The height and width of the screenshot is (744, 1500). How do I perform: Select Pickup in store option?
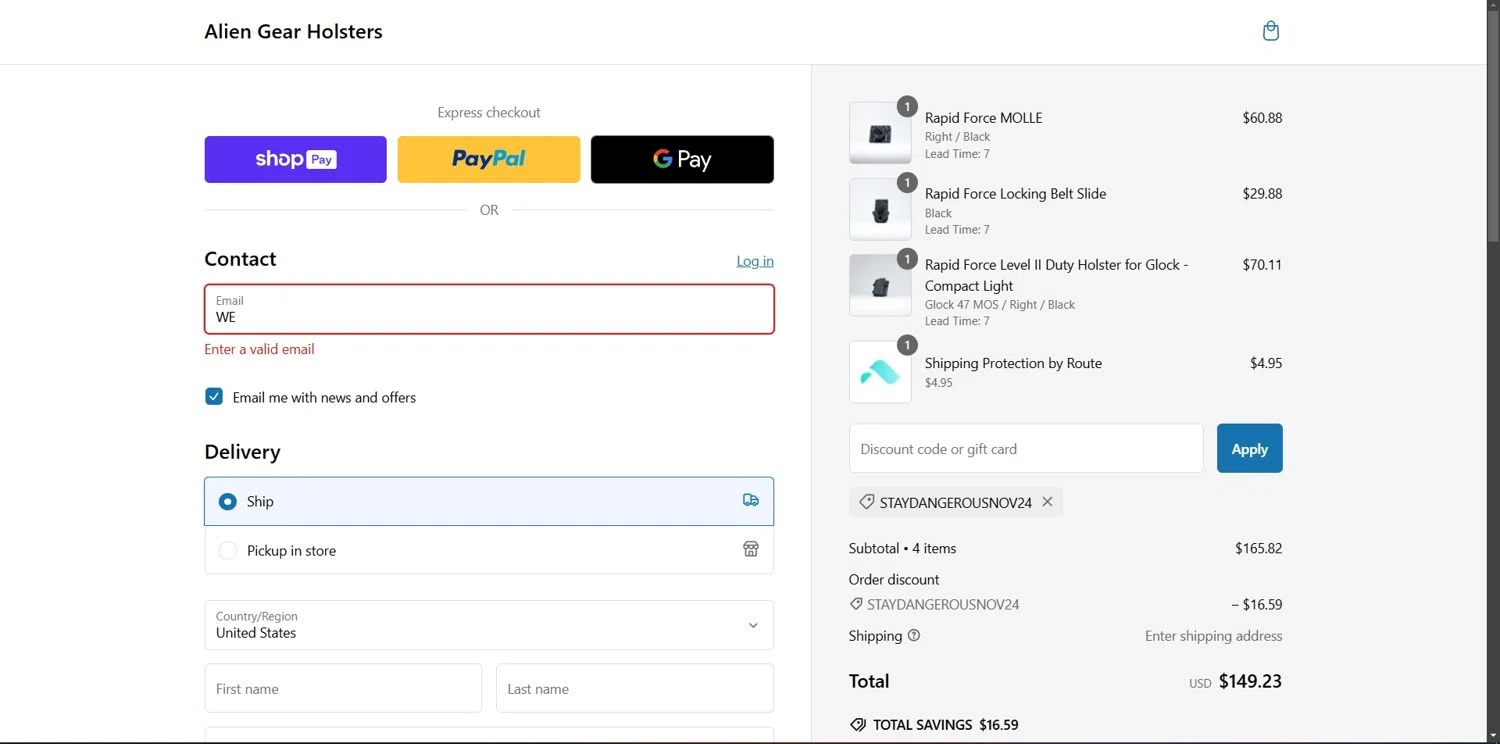click(228, 550)
